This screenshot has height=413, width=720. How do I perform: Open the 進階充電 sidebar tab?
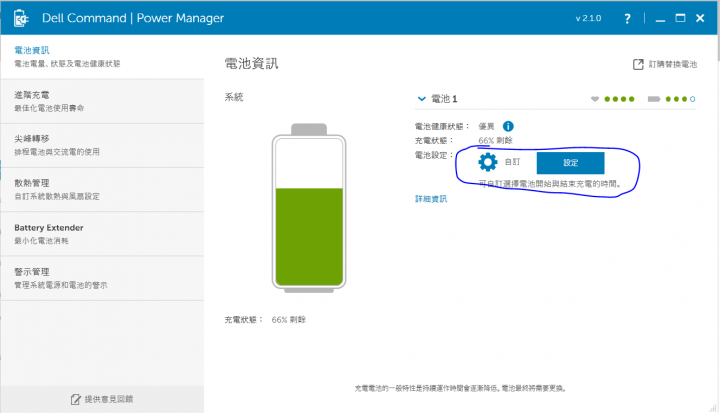coord(100,100)
